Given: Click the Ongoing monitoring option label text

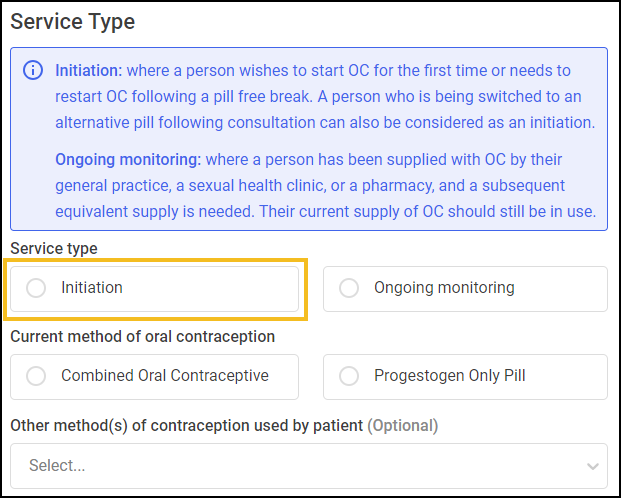Looking at the screenshot, I should (444, 288).
